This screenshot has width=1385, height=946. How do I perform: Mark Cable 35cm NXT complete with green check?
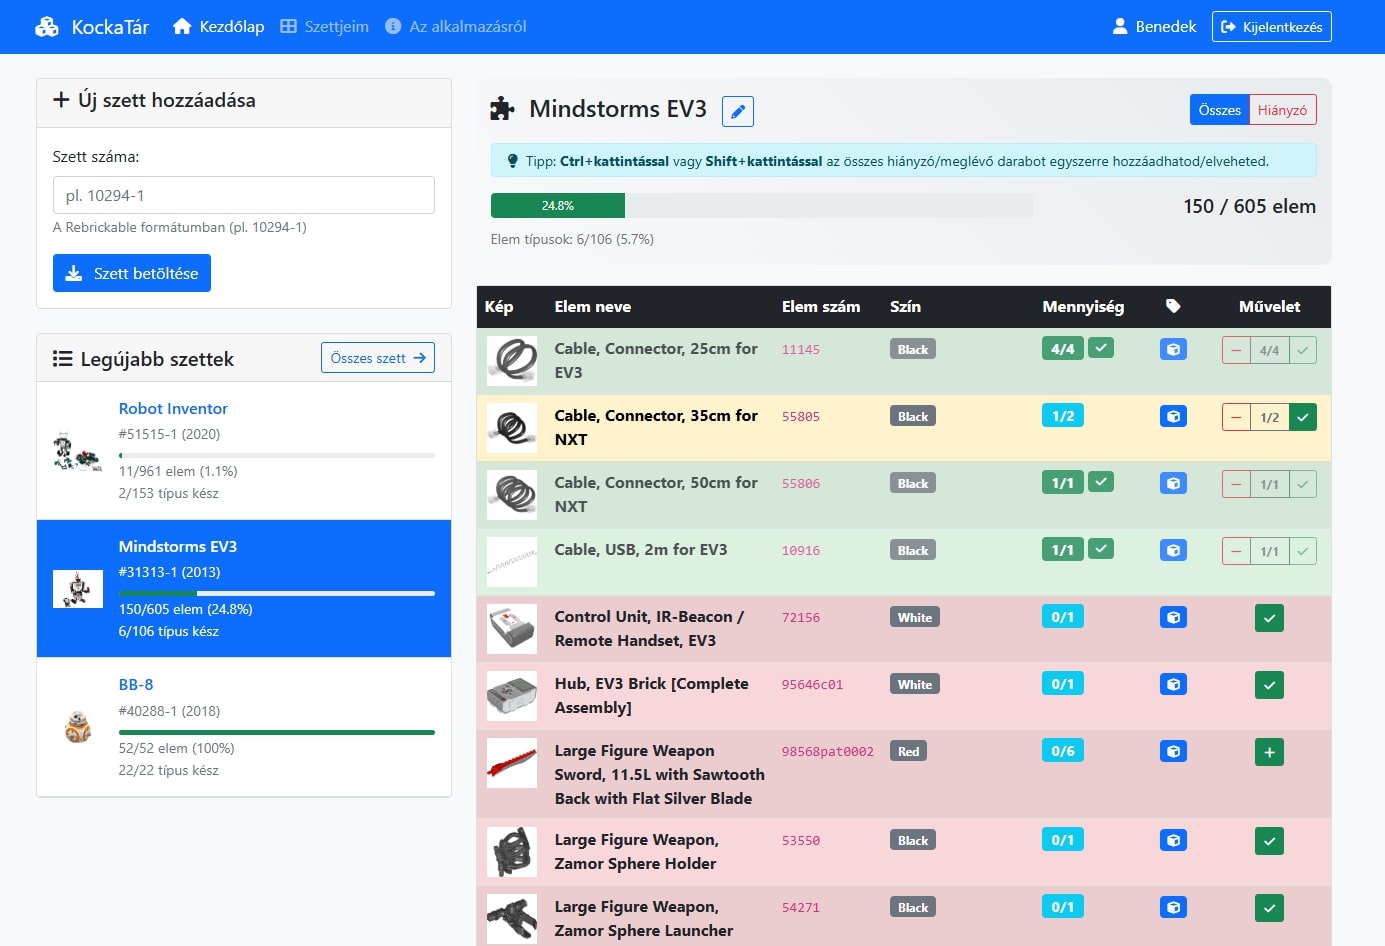[x=1303, y=417]
